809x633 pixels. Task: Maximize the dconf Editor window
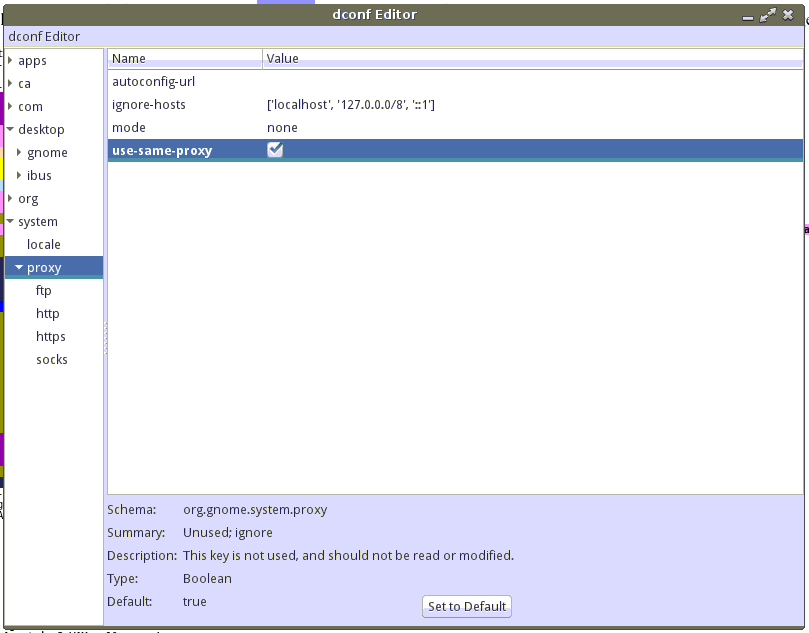(768, 15)
